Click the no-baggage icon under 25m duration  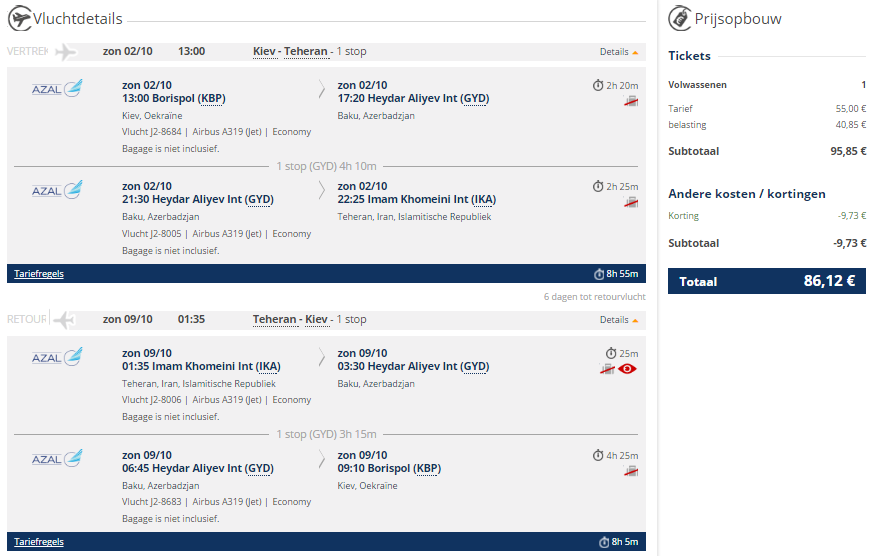click(x=607, y=368)
